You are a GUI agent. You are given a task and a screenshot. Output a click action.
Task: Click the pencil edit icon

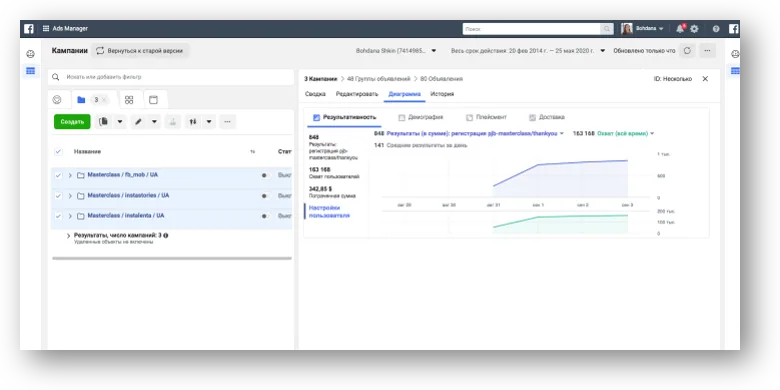pos(139,122)
